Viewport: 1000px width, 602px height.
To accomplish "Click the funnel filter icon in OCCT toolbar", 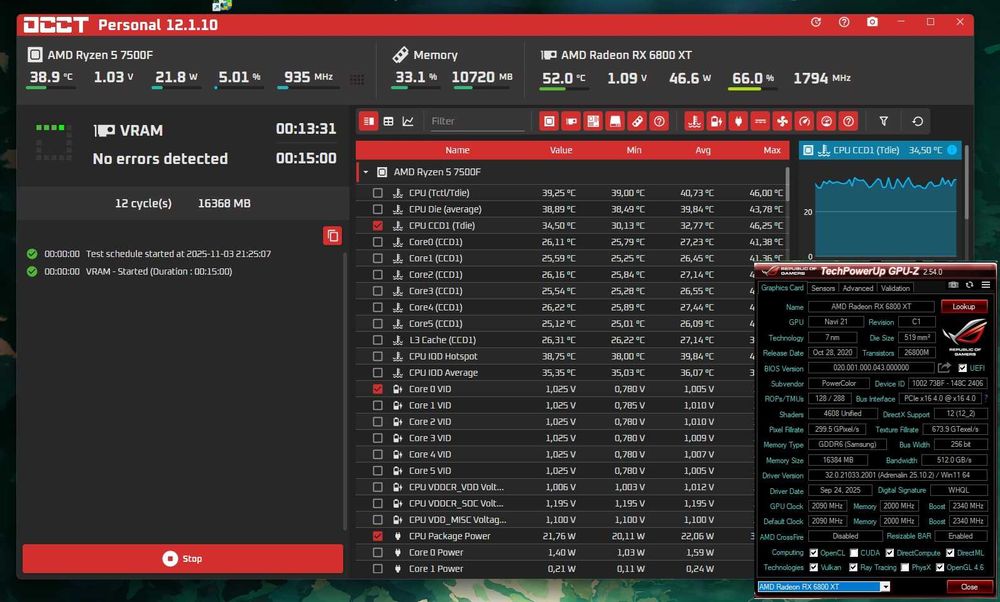I will tap(884, 121).
